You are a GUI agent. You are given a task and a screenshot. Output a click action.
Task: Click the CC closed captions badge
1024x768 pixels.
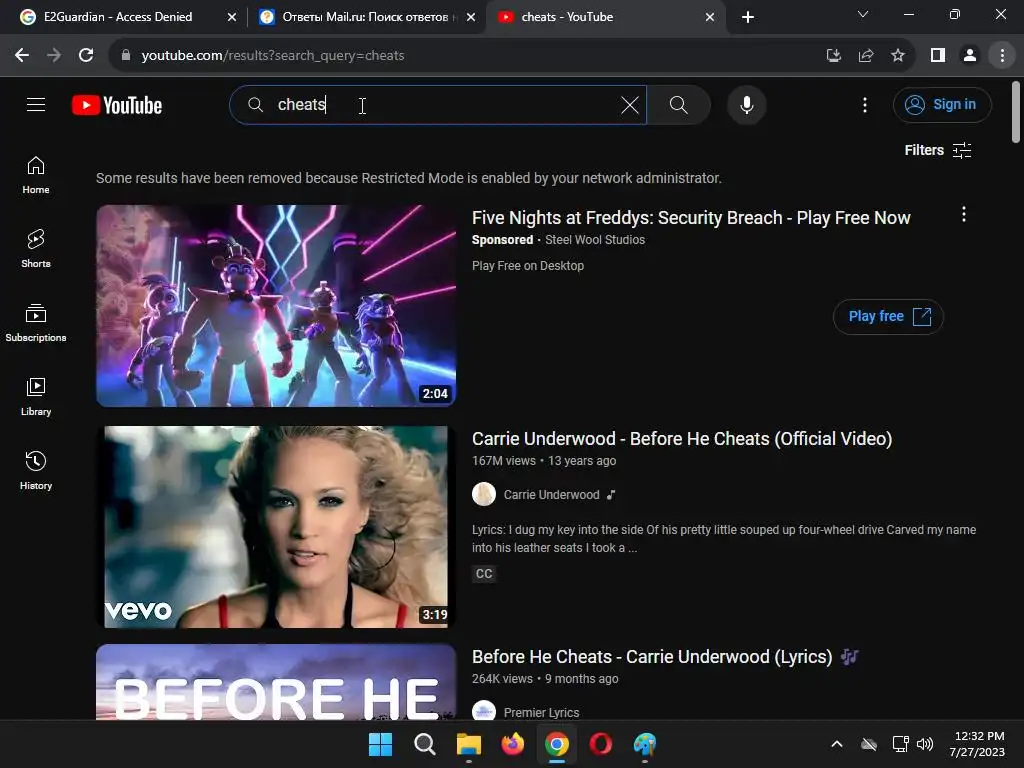[x=484, y=574]
